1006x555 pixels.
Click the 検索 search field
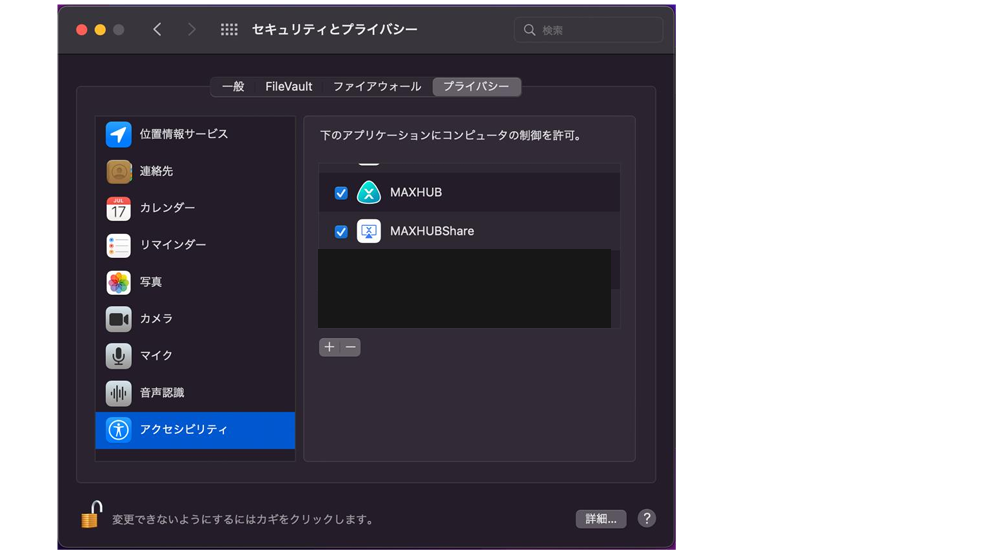pos(588,30)
